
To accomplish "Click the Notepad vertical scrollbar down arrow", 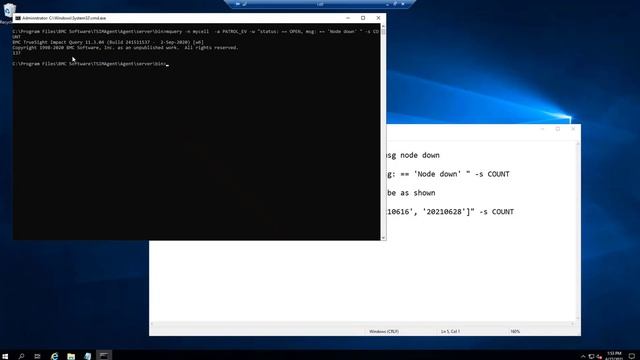I will (578, 318).
